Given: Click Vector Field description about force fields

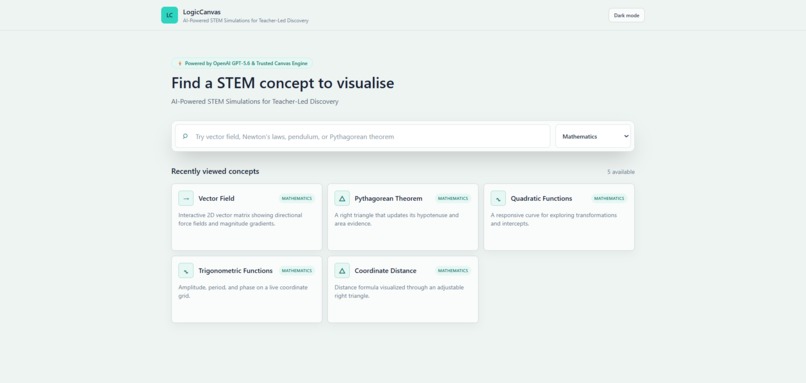Looking at the screenshot, I should [240, 220].
